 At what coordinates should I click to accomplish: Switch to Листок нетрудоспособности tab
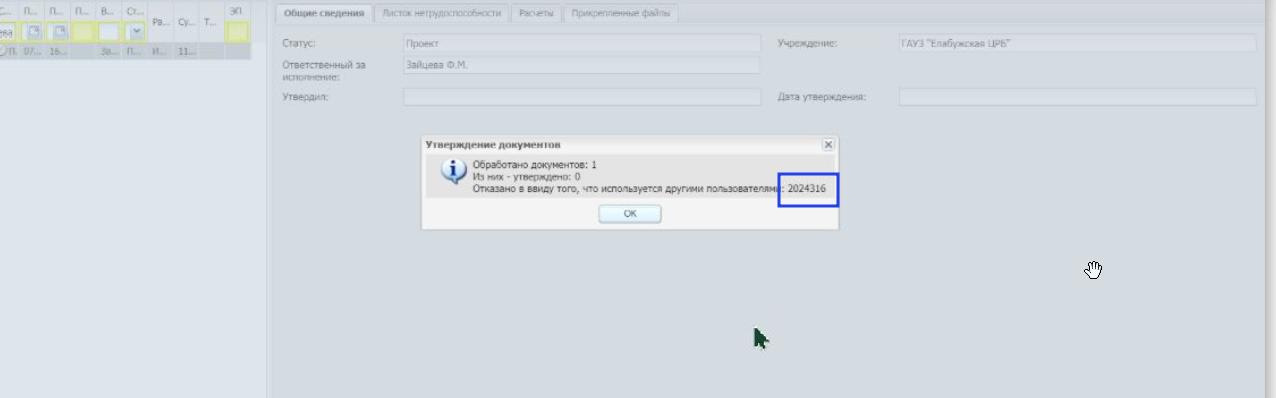coord(442,14)
